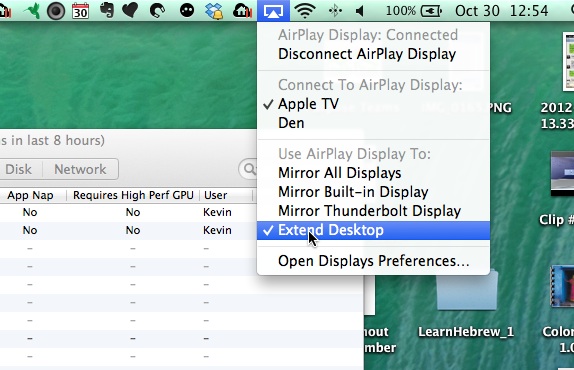Image resolution: width=574 pixels, height=370 pixels.
Task: Select Den as AirPlay display
Action: point(373,123)
